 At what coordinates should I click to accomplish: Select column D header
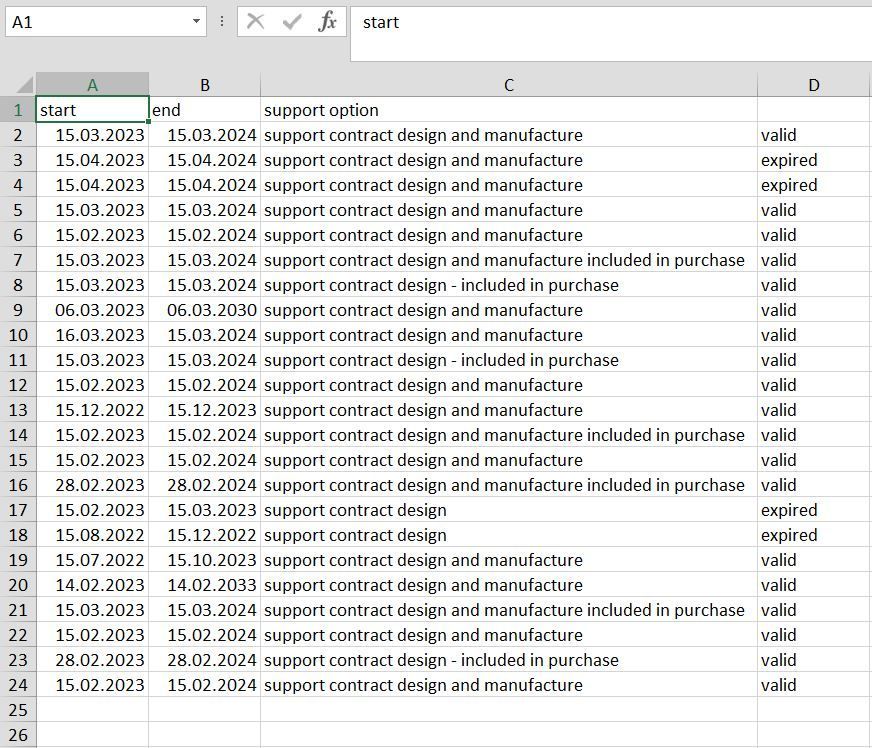813,84
